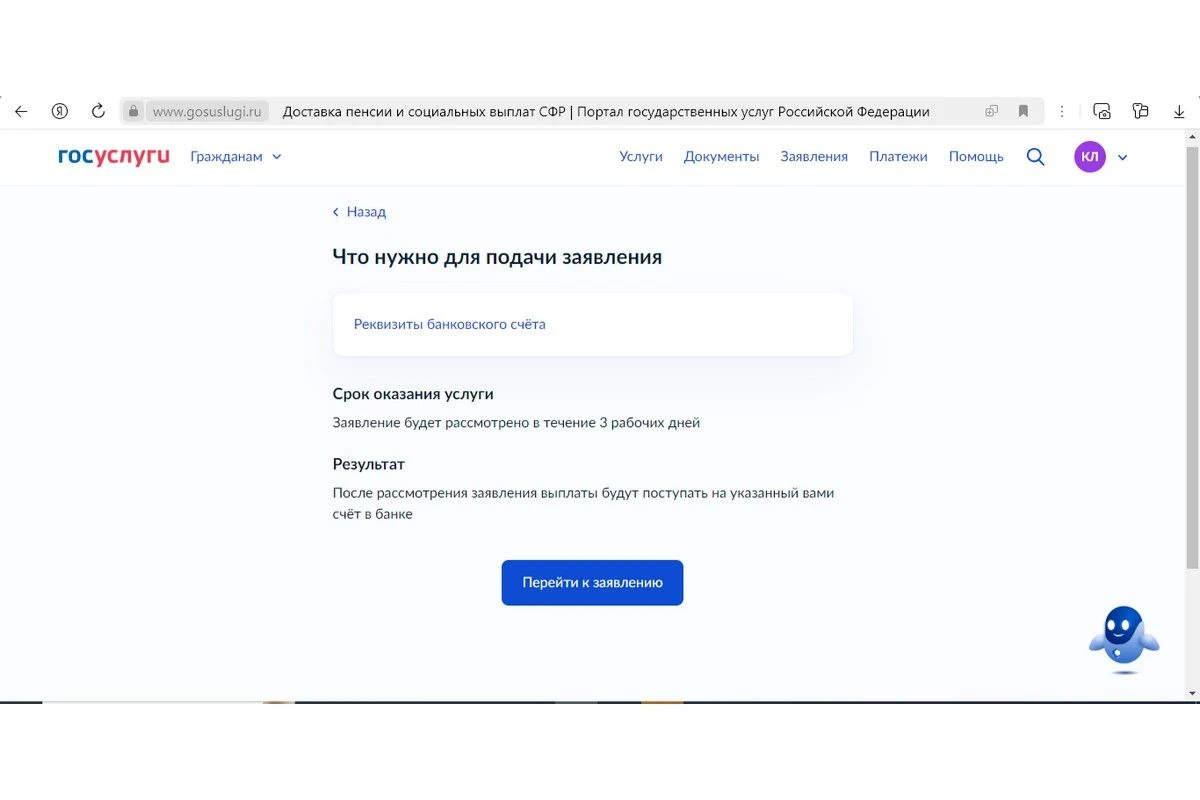Image resolution: width=1200 pixels, height=800 pixels.
Task: Open the Заявления menu item
Action: tap(814, 157)
